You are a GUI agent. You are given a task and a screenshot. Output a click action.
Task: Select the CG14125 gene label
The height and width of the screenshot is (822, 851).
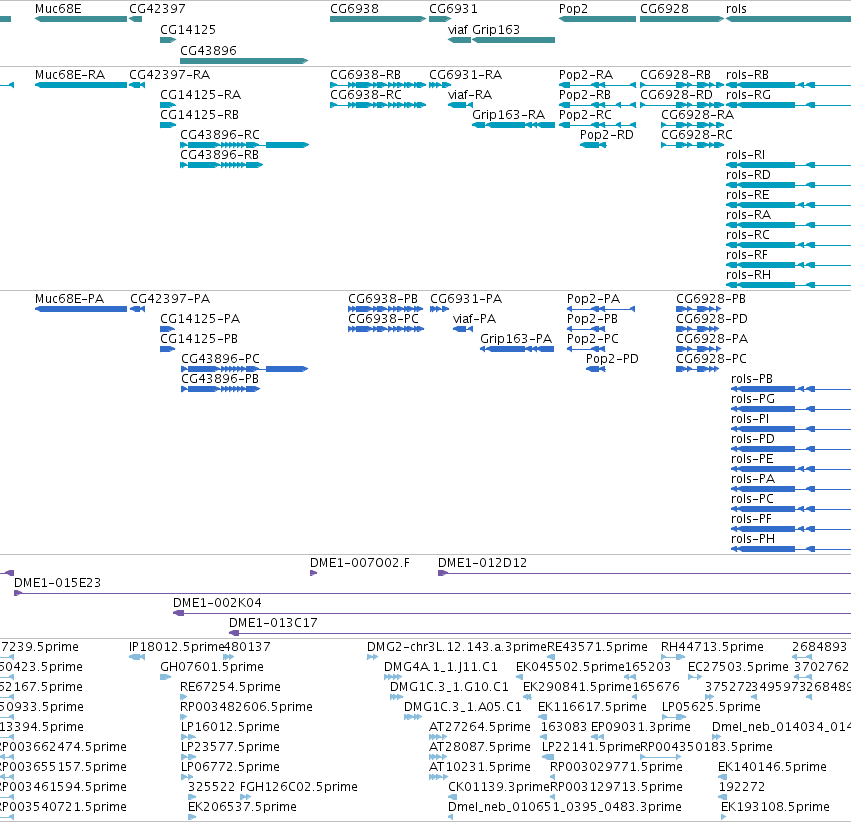point(188,29)
